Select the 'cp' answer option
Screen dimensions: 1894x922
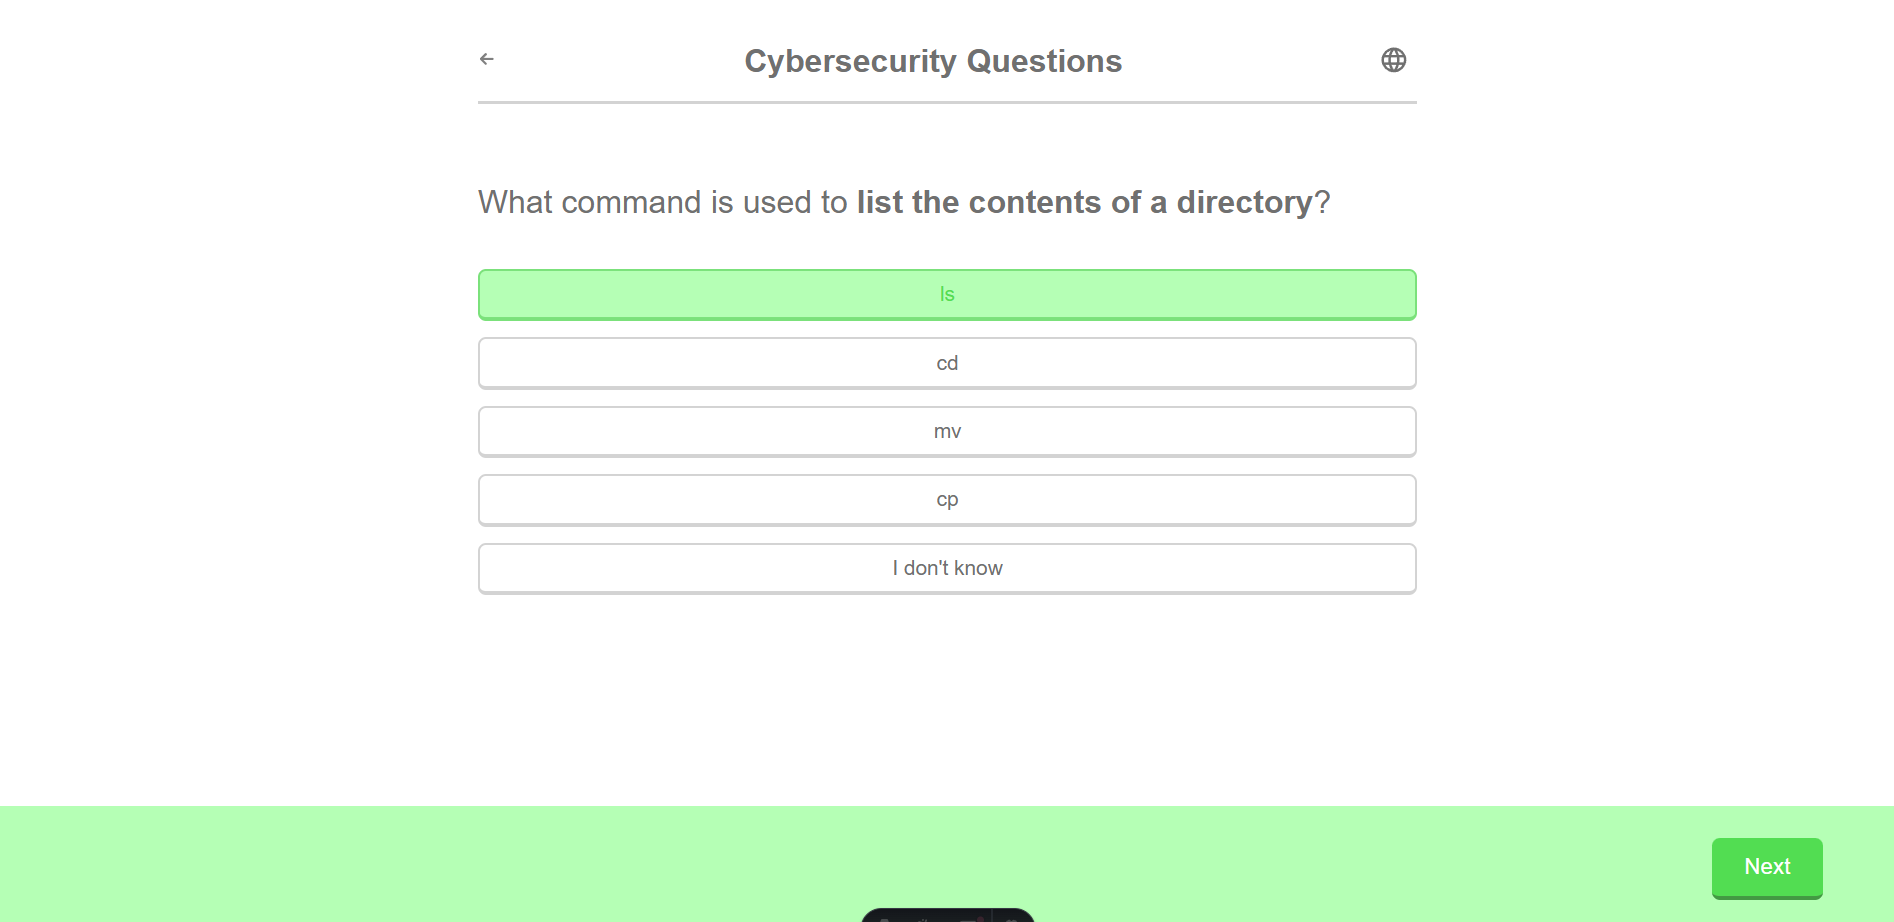947,499
